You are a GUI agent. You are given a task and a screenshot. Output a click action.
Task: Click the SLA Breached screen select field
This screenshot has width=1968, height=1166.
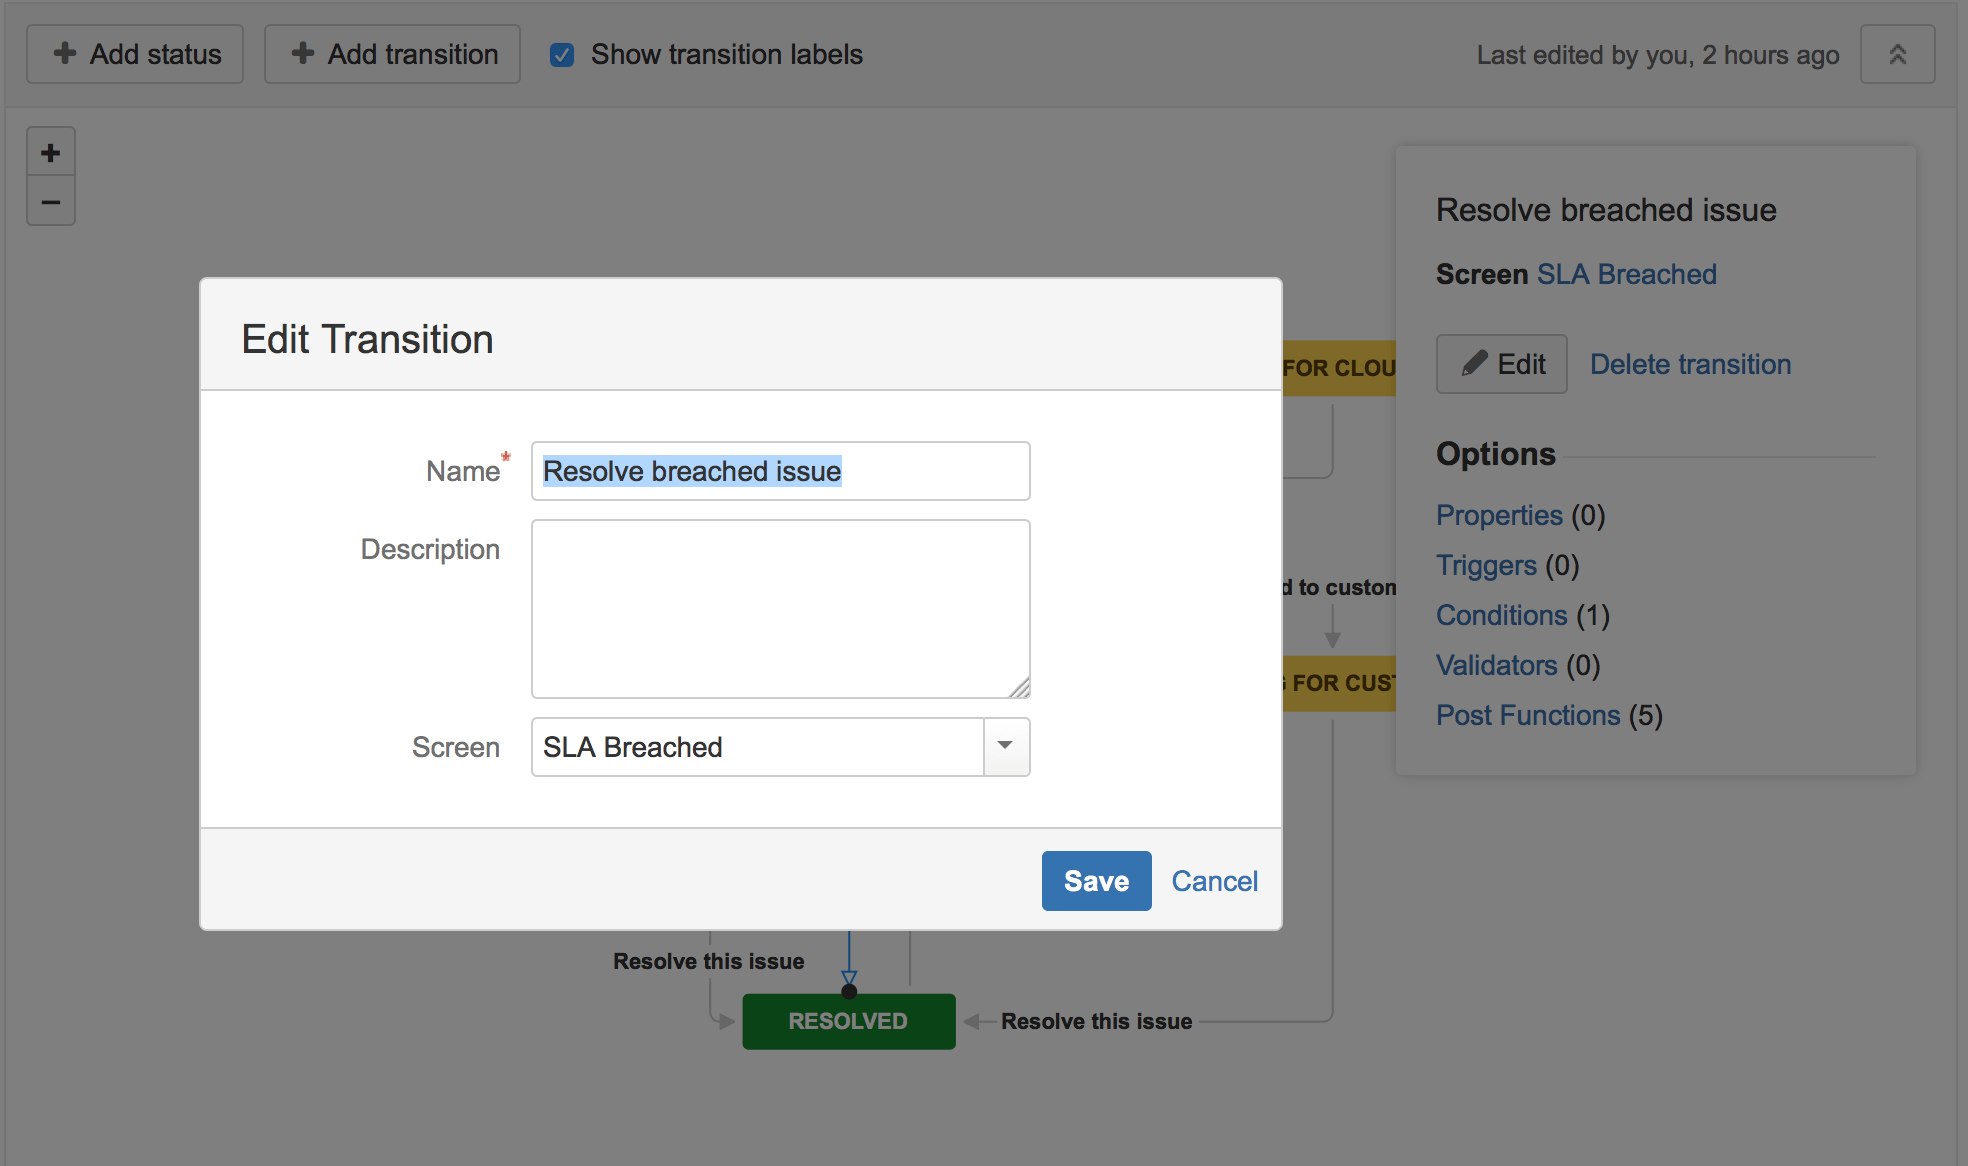pos(780,747)
